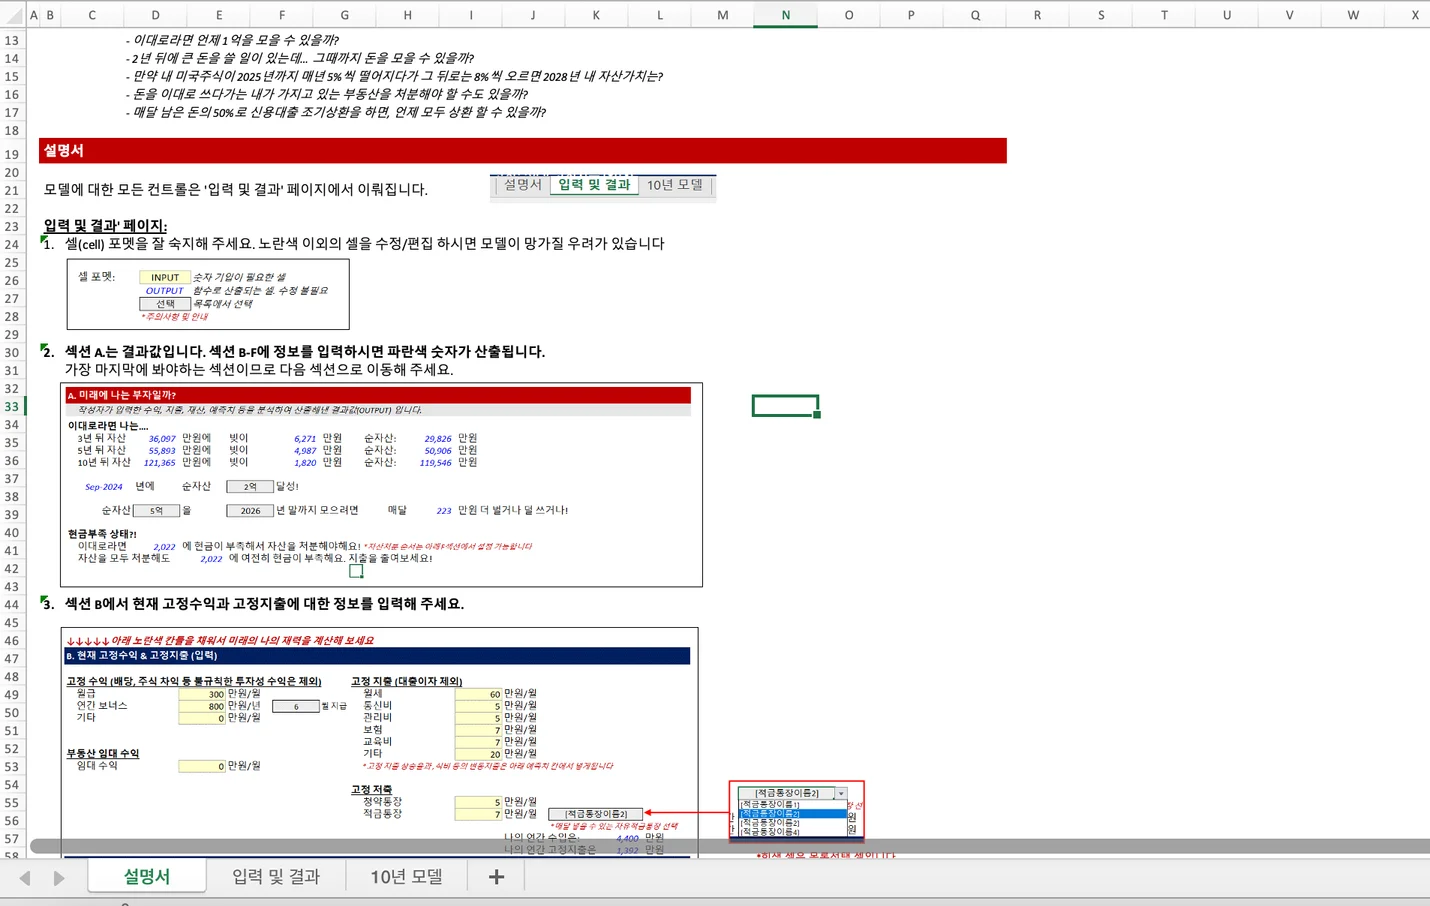The width and height of the screenshot is (1430, 906).
Task: Click the underlined heading '입력 및 결과' 페이지:
Action: 105,225
